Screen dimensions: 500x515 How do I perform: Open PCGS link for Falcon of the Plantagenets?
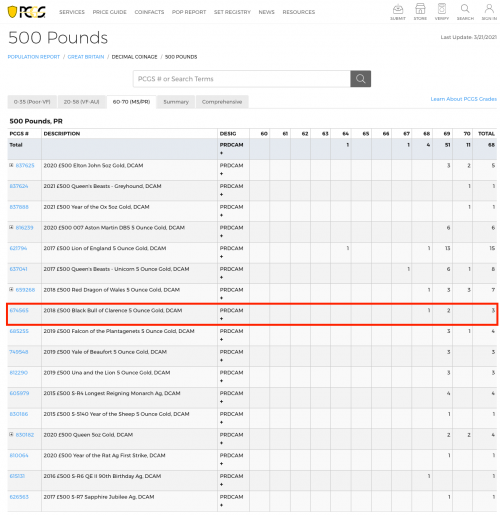click(x=19, y=331)
